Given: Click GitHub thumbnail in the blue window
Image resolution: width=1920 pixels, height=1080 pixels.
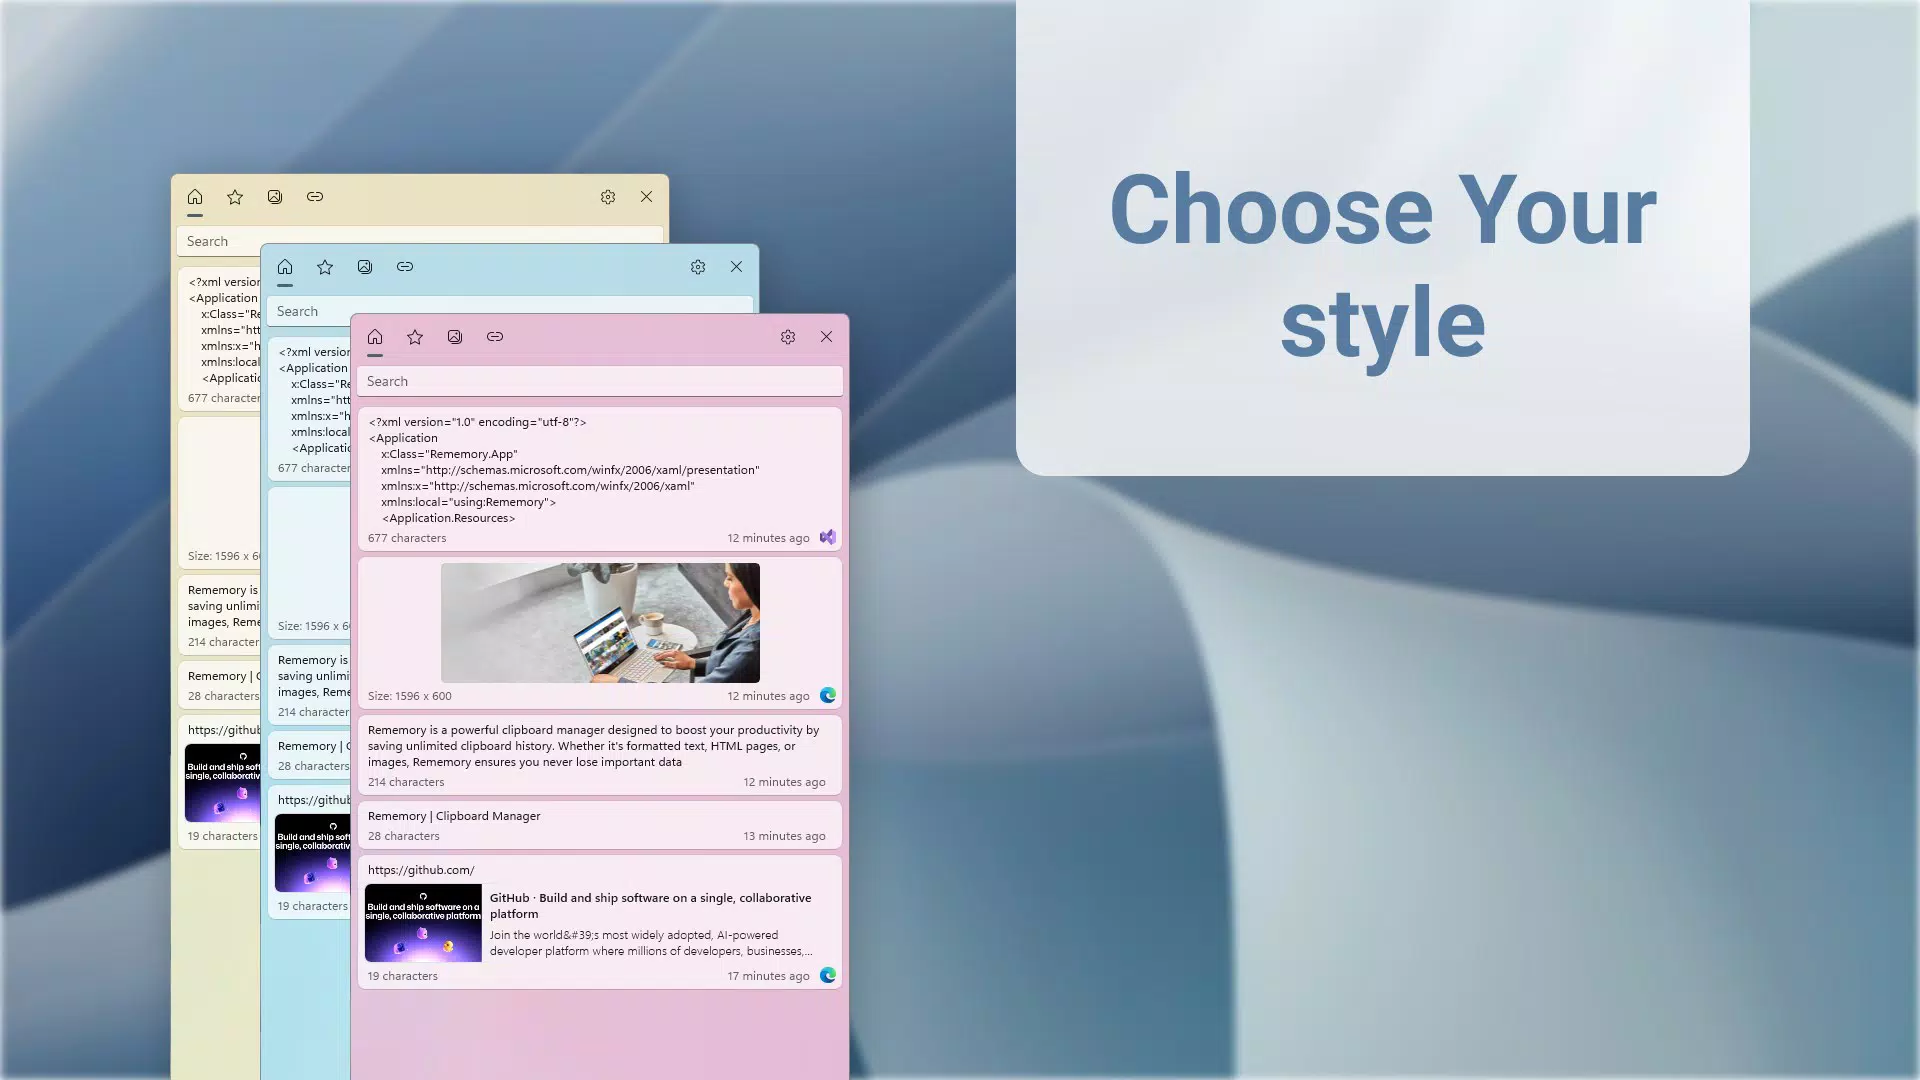Looking at the screenshot, I should (313, 853).
